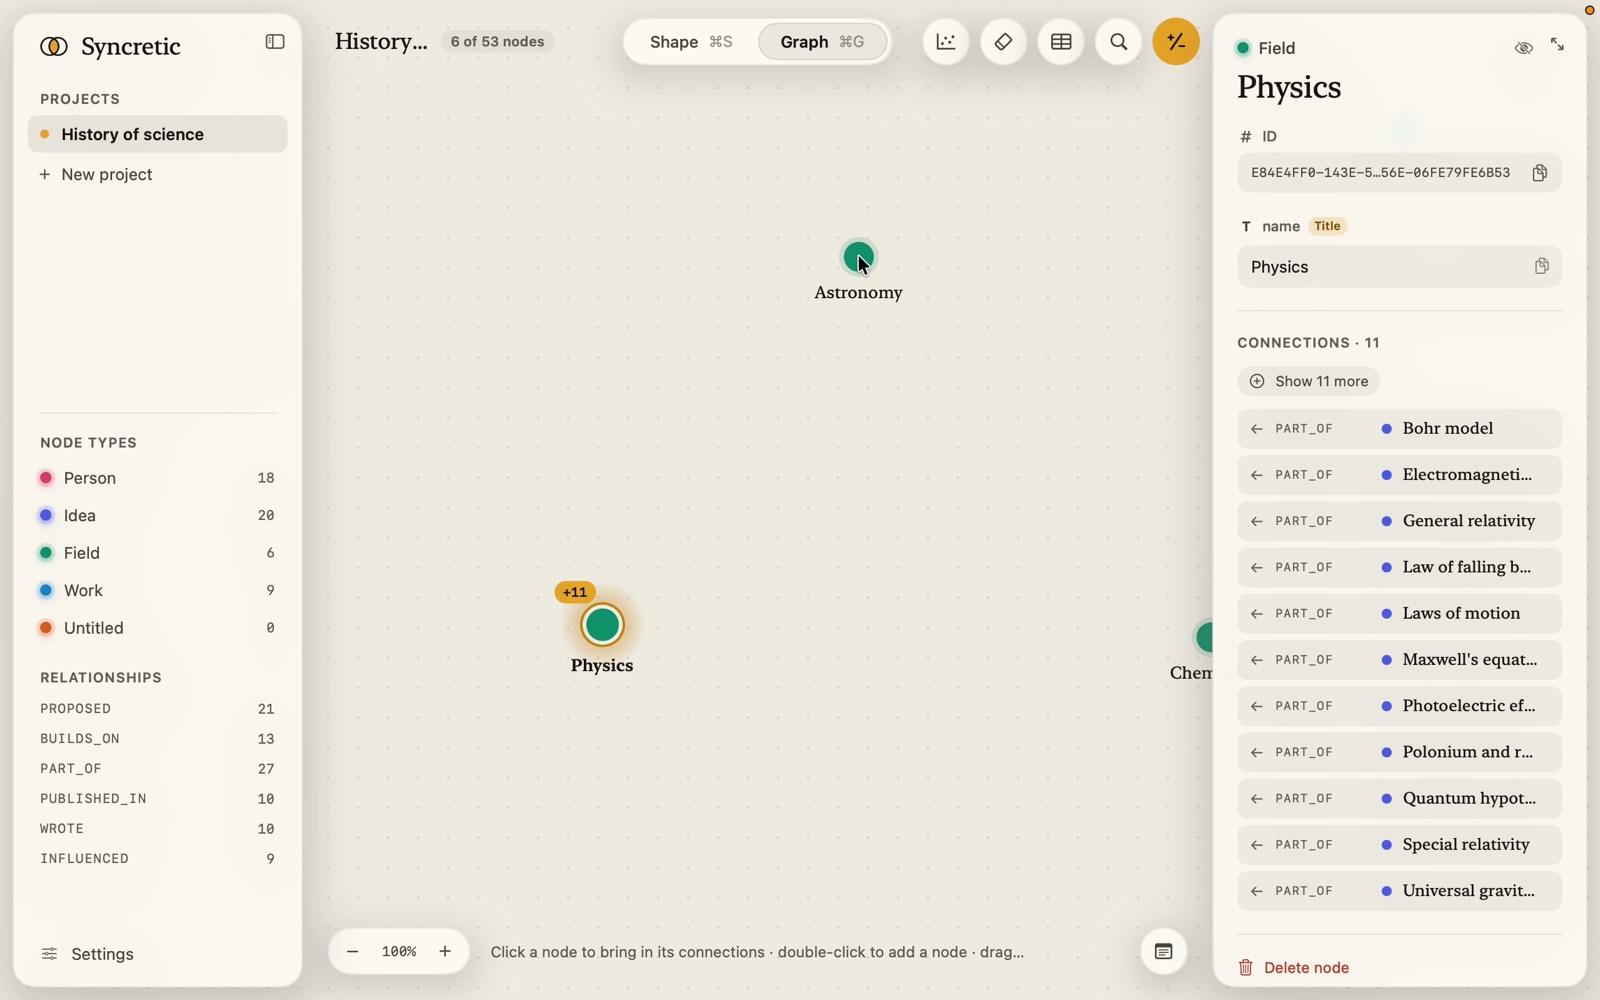
Task: Click the Physics heading in details panel
Action: coord(1289,88)
